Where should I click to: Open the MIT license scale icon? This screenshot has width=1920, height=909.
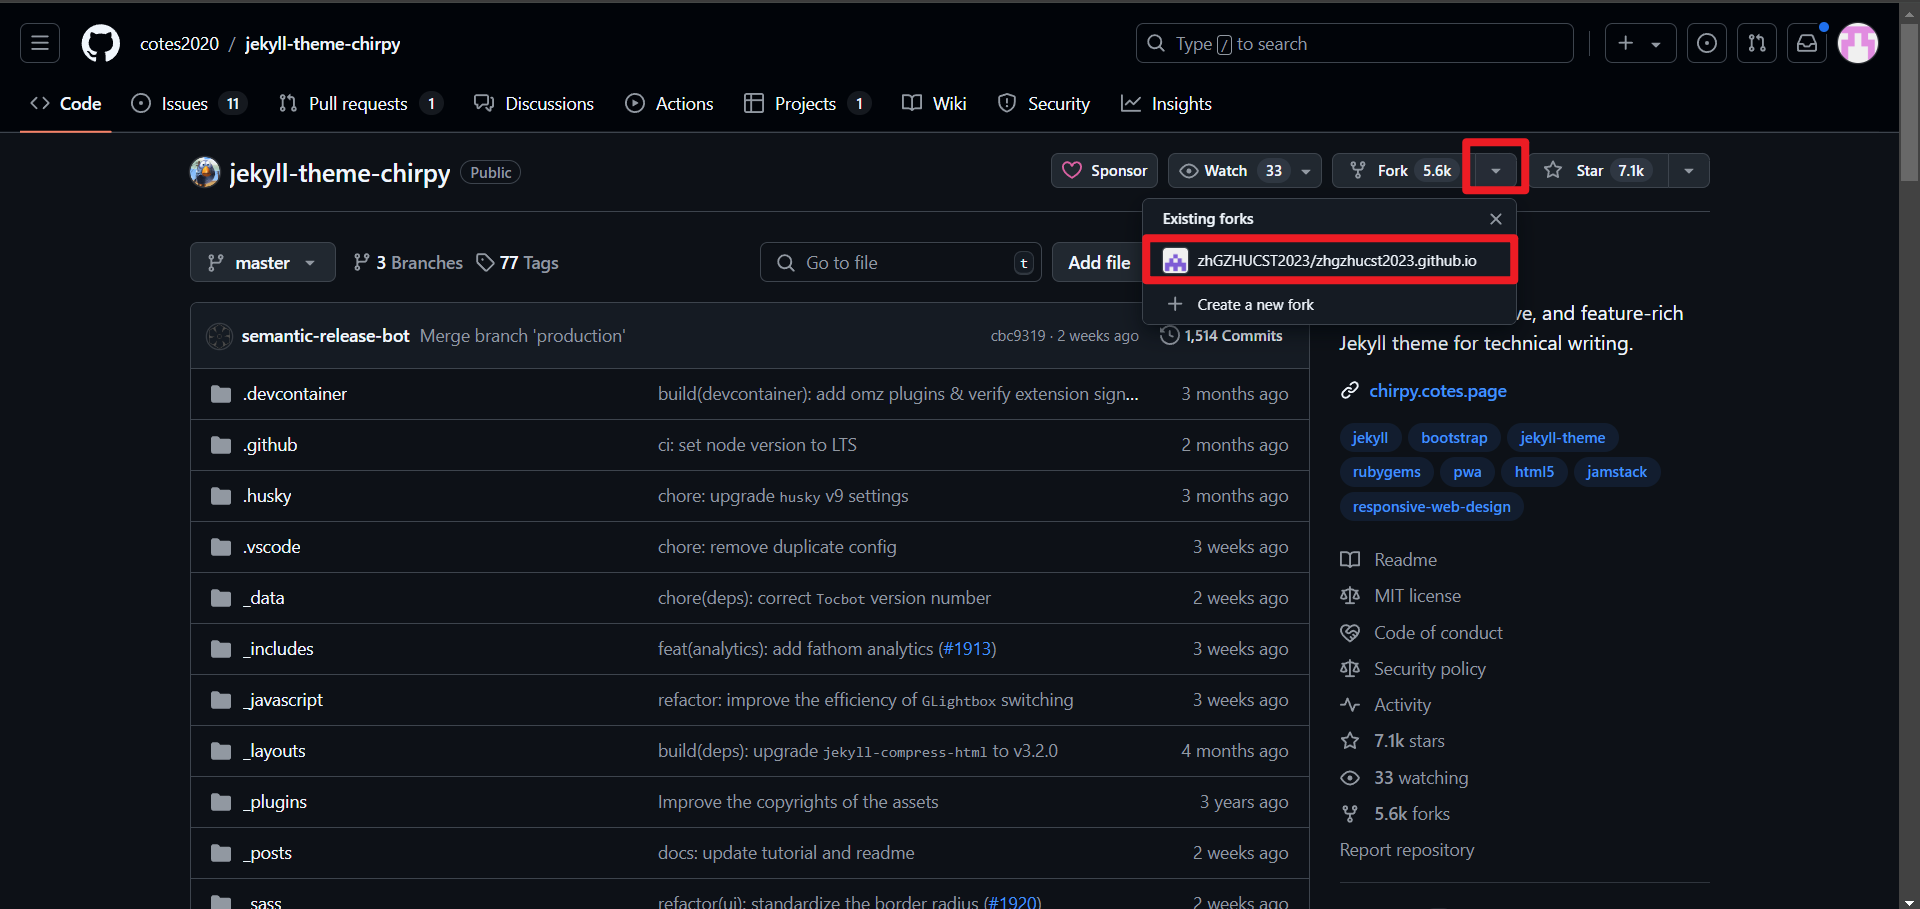point(1350,596)
